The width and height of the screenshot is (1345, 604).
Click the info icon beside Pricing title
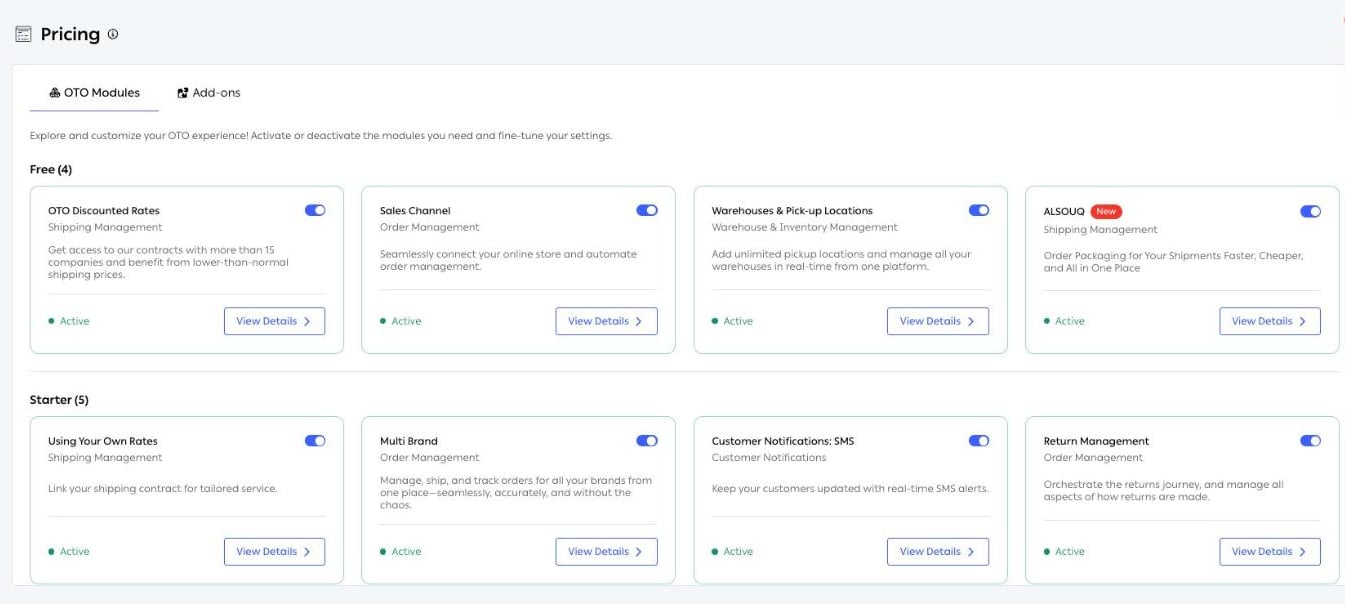coord(113,34)
